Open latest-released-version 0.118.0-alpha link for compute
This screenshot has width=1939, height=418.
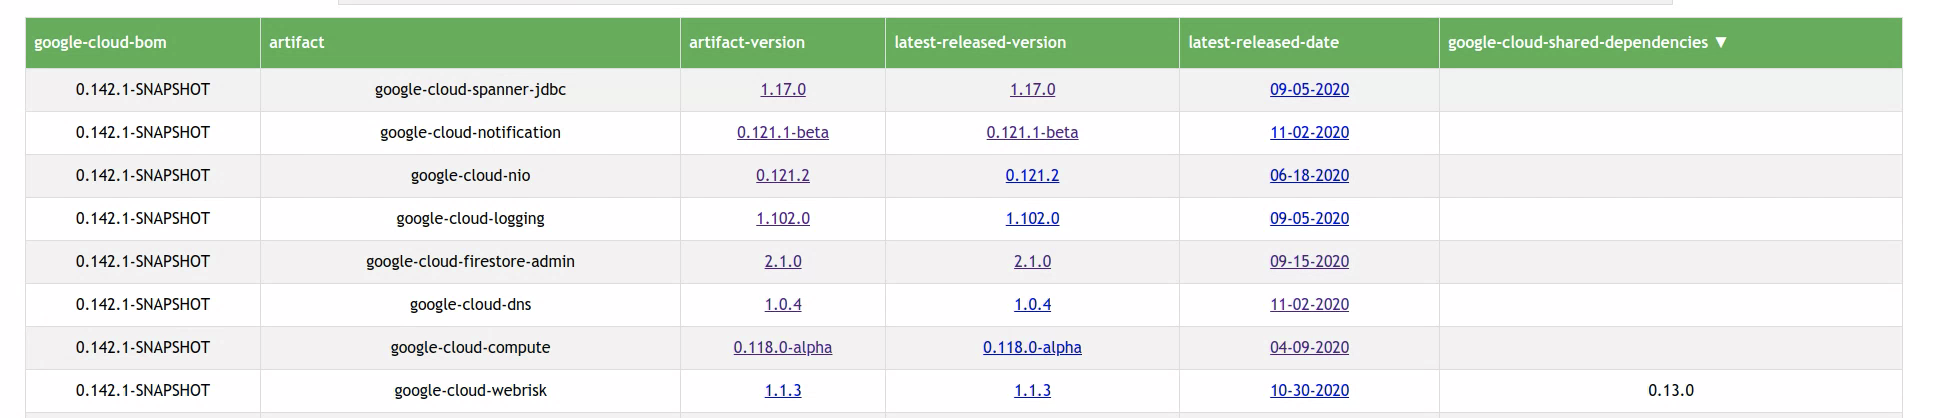pos(1032,347)
